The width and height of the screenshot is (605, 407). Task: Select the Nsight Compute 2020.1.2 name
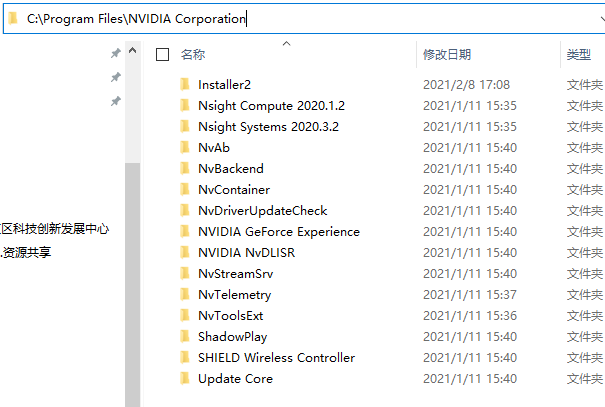(271, 105)
